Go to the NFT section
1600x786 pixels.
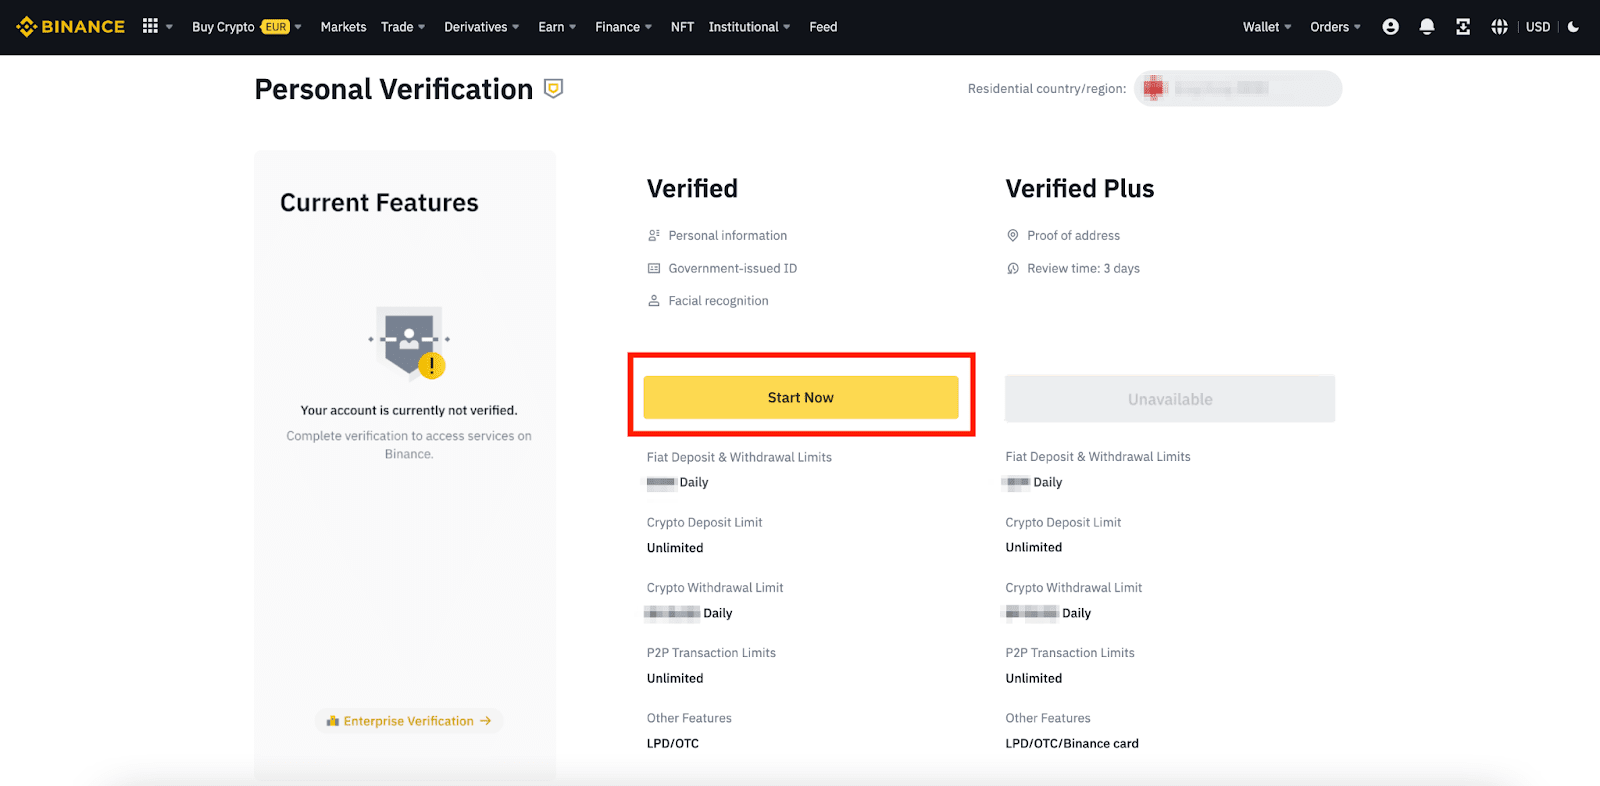(x=682, y=27)
